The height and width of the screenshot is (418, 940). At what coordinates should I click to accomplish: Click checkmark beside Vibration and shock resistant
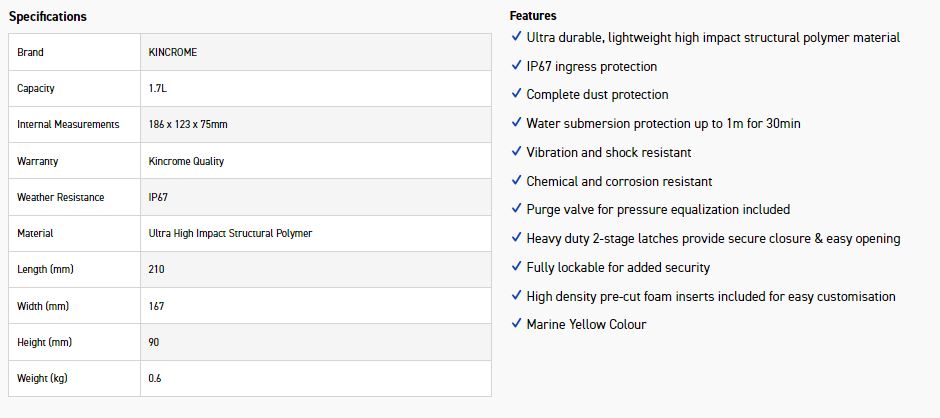coord(517,152)
